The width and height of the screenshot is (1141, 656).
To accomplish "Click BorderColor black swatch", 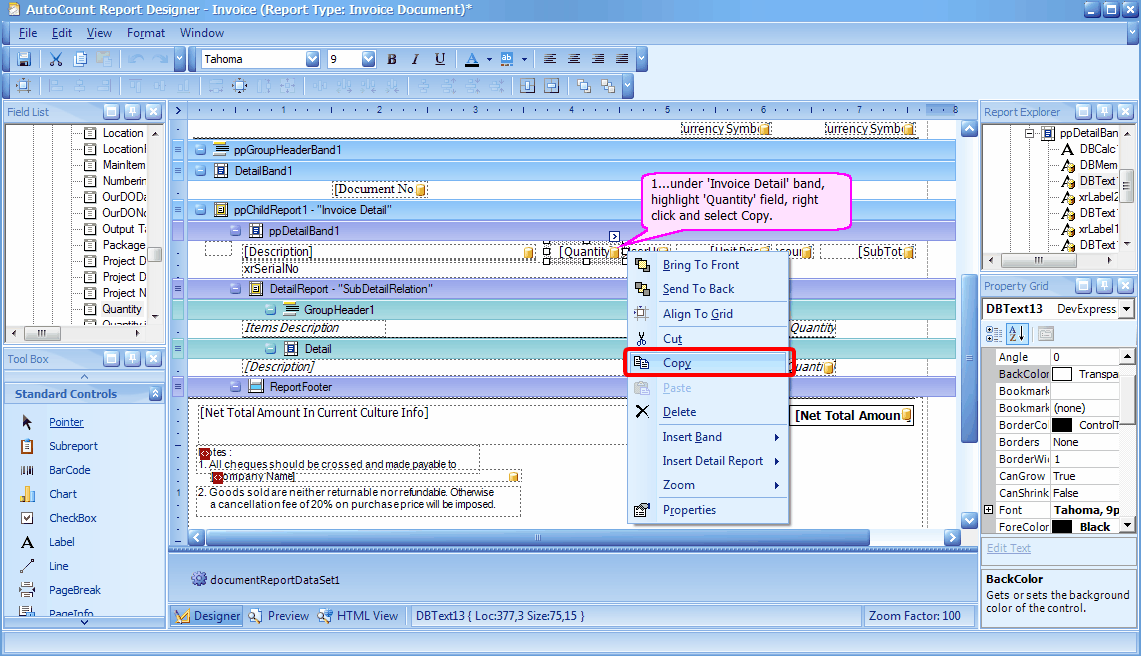I will click(x=1062, y=425).
